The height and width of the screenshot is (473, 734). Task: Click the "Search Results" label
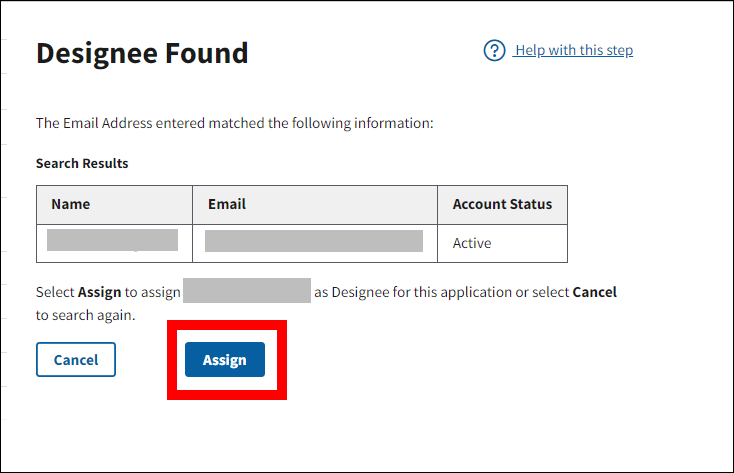(x=82, y=163)
